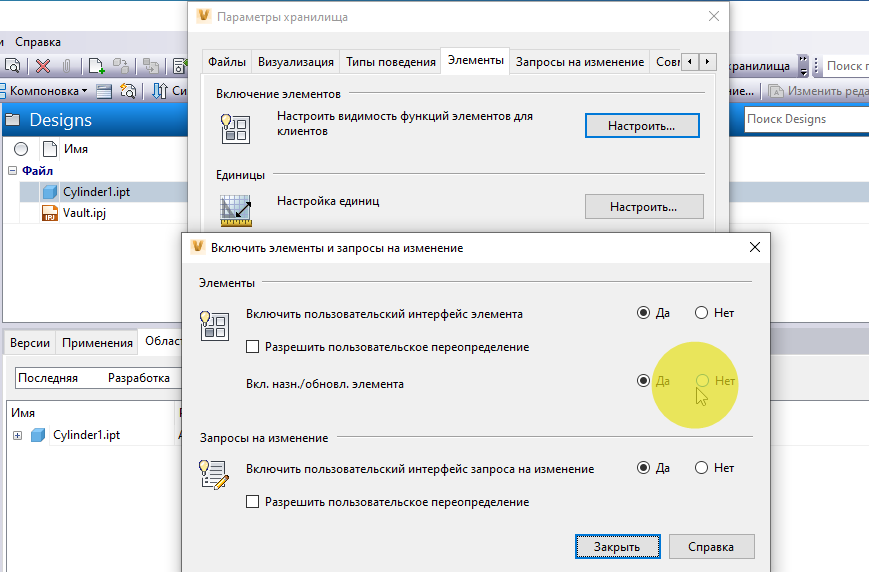
Task: Click the Поиск Designs search field
Action: tap(806, 119)
